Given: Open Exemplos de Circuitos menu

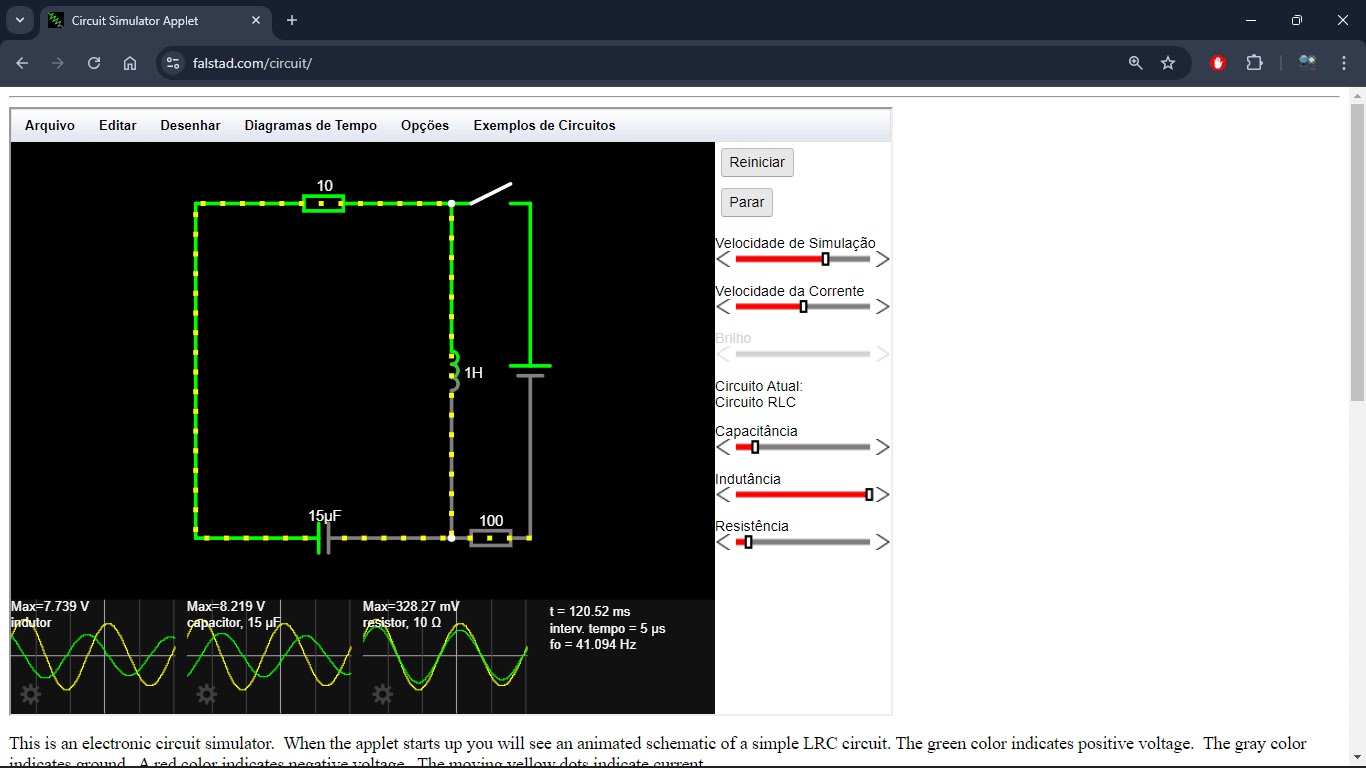Looking at the screenshot, I should (x=544, y=126).
